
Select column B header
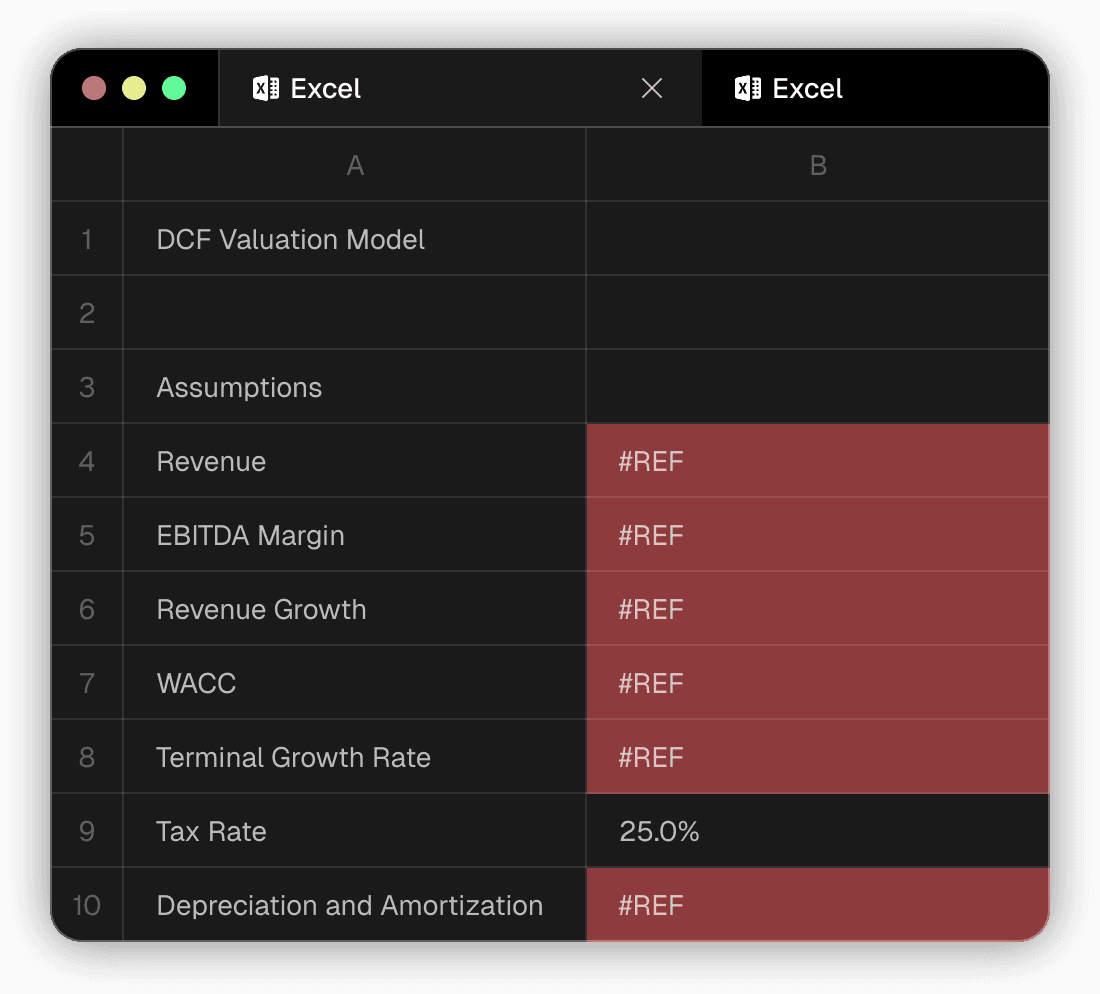tap(817, 165)
